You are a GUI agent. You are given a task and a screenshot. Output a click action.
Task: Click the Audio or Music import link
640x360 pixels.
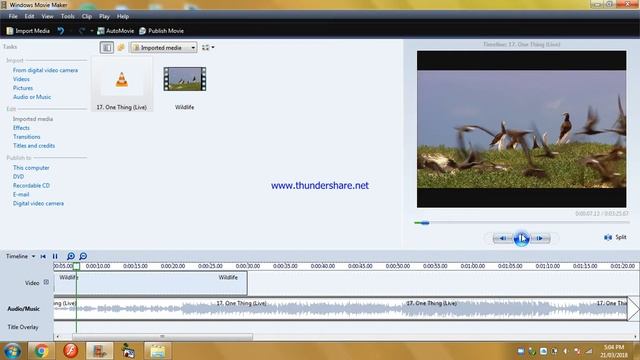32,97
